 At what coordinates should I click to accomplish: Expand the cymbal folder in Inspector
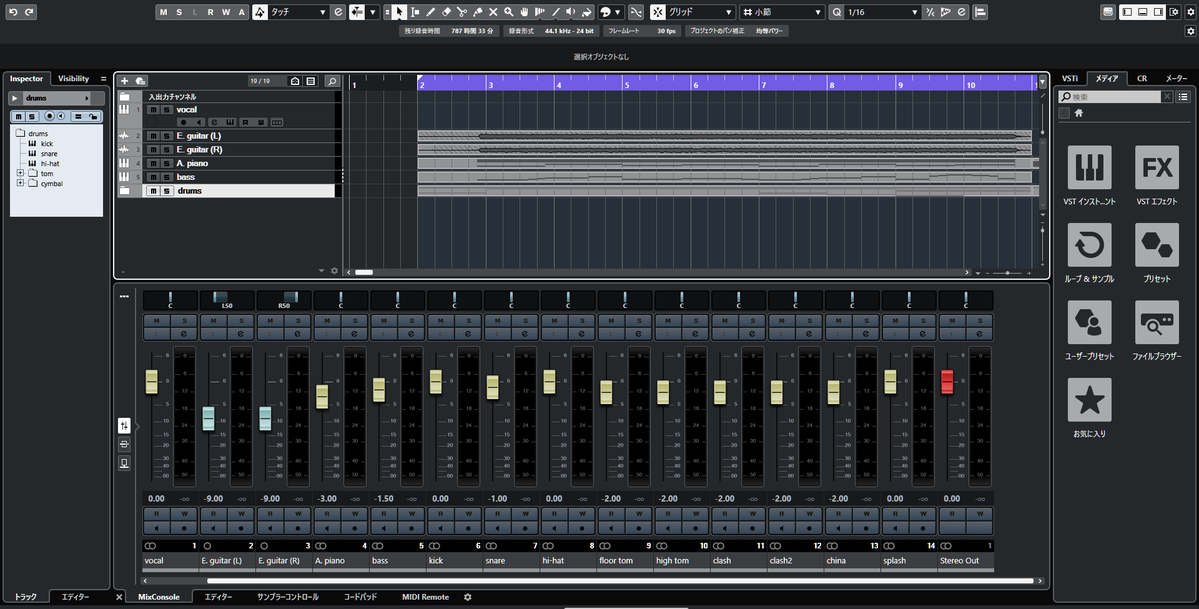(x=21, y=184)
